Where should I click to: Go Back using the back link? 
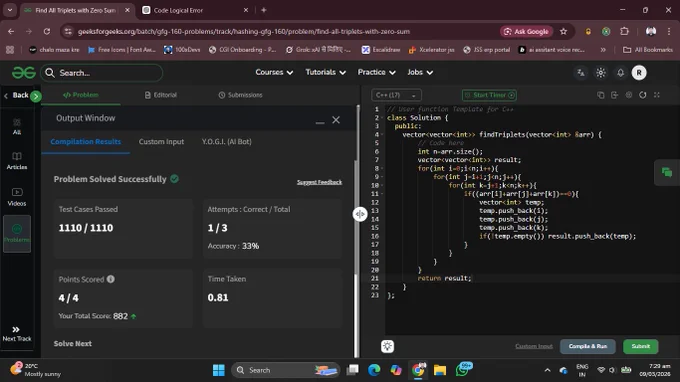tap(16, 95)
